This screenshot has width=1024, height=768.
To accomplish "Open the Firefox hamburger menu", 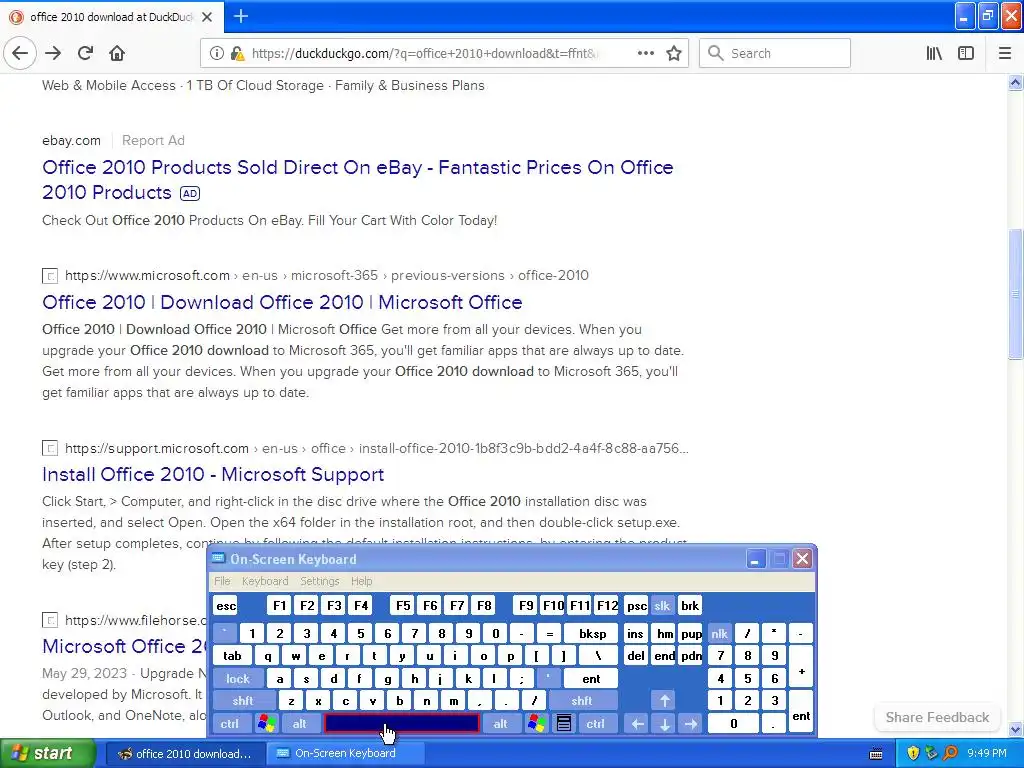I will click(1004, 54).
